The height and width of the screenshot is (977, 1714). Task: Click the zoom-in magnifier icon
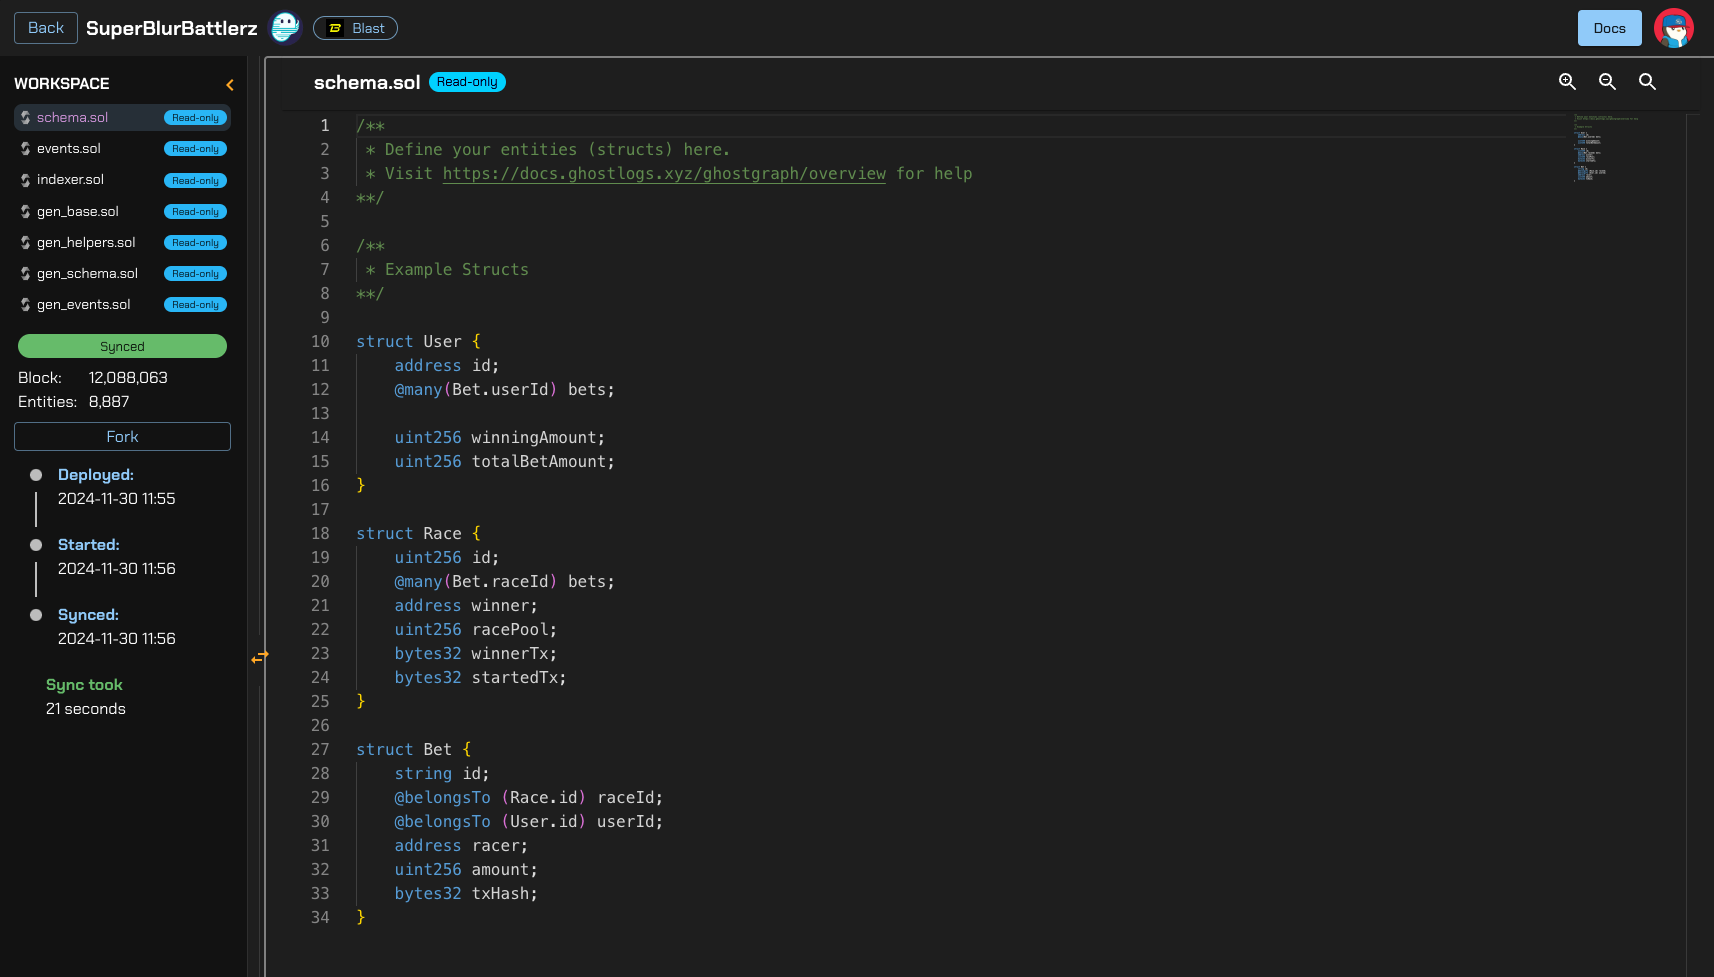click(1567, 81)
